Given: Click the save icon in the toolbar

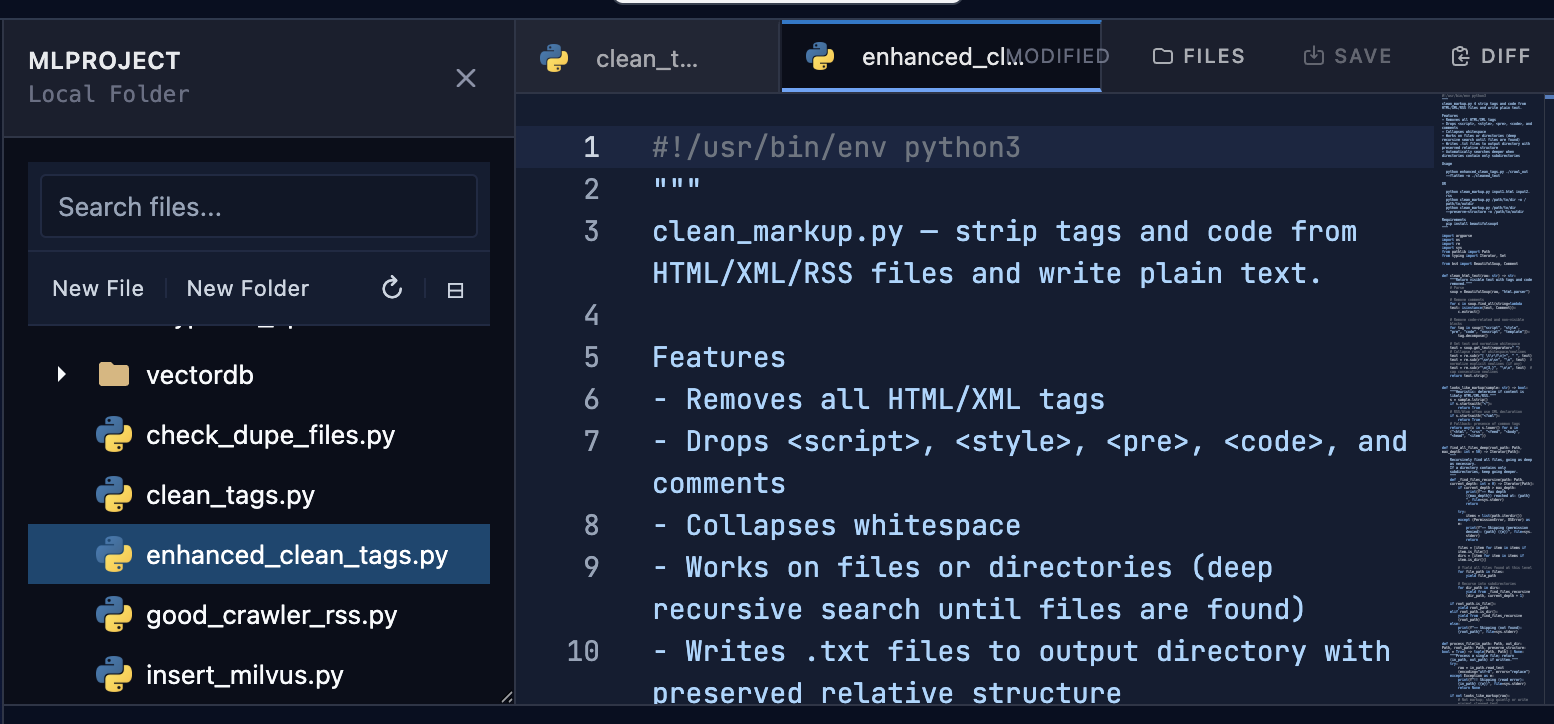Looking at the screenshot, I should point(1312,56).
